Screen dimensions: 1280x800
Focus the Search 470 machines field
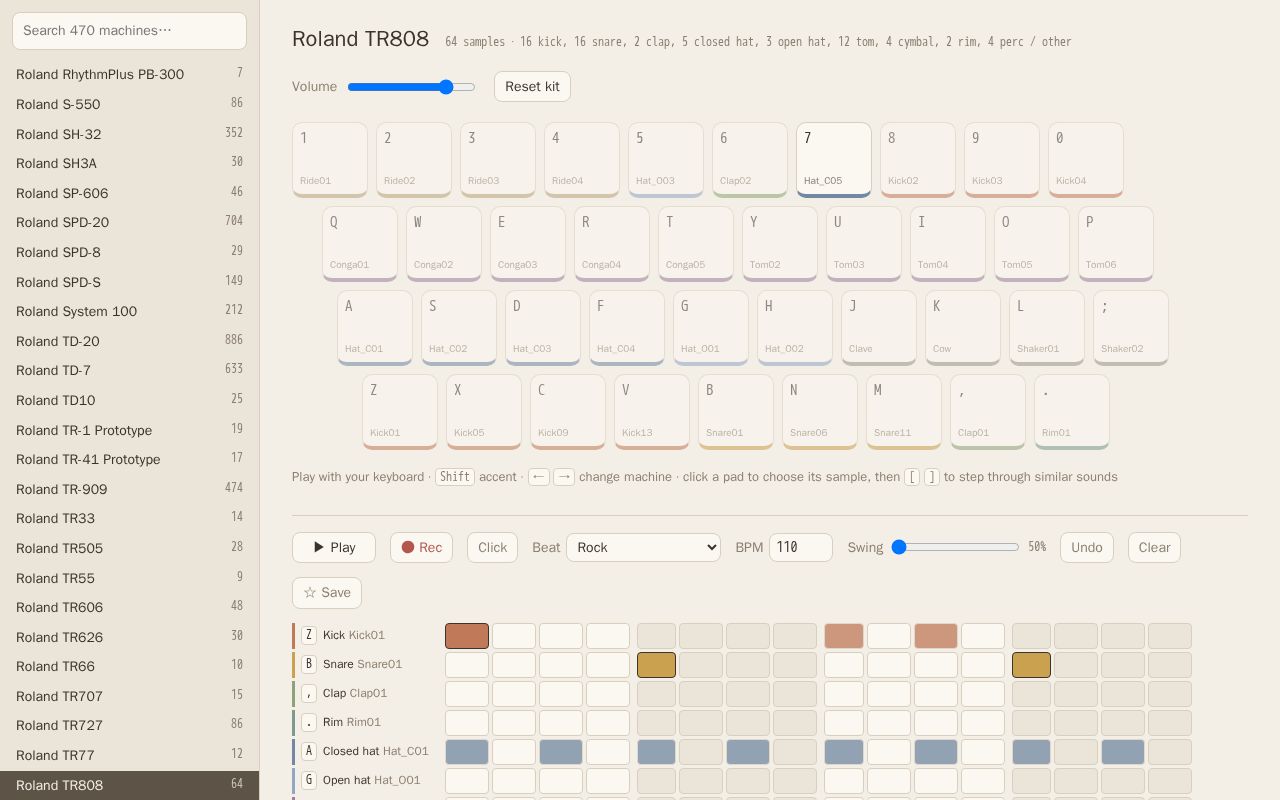(x=129, y=31)
